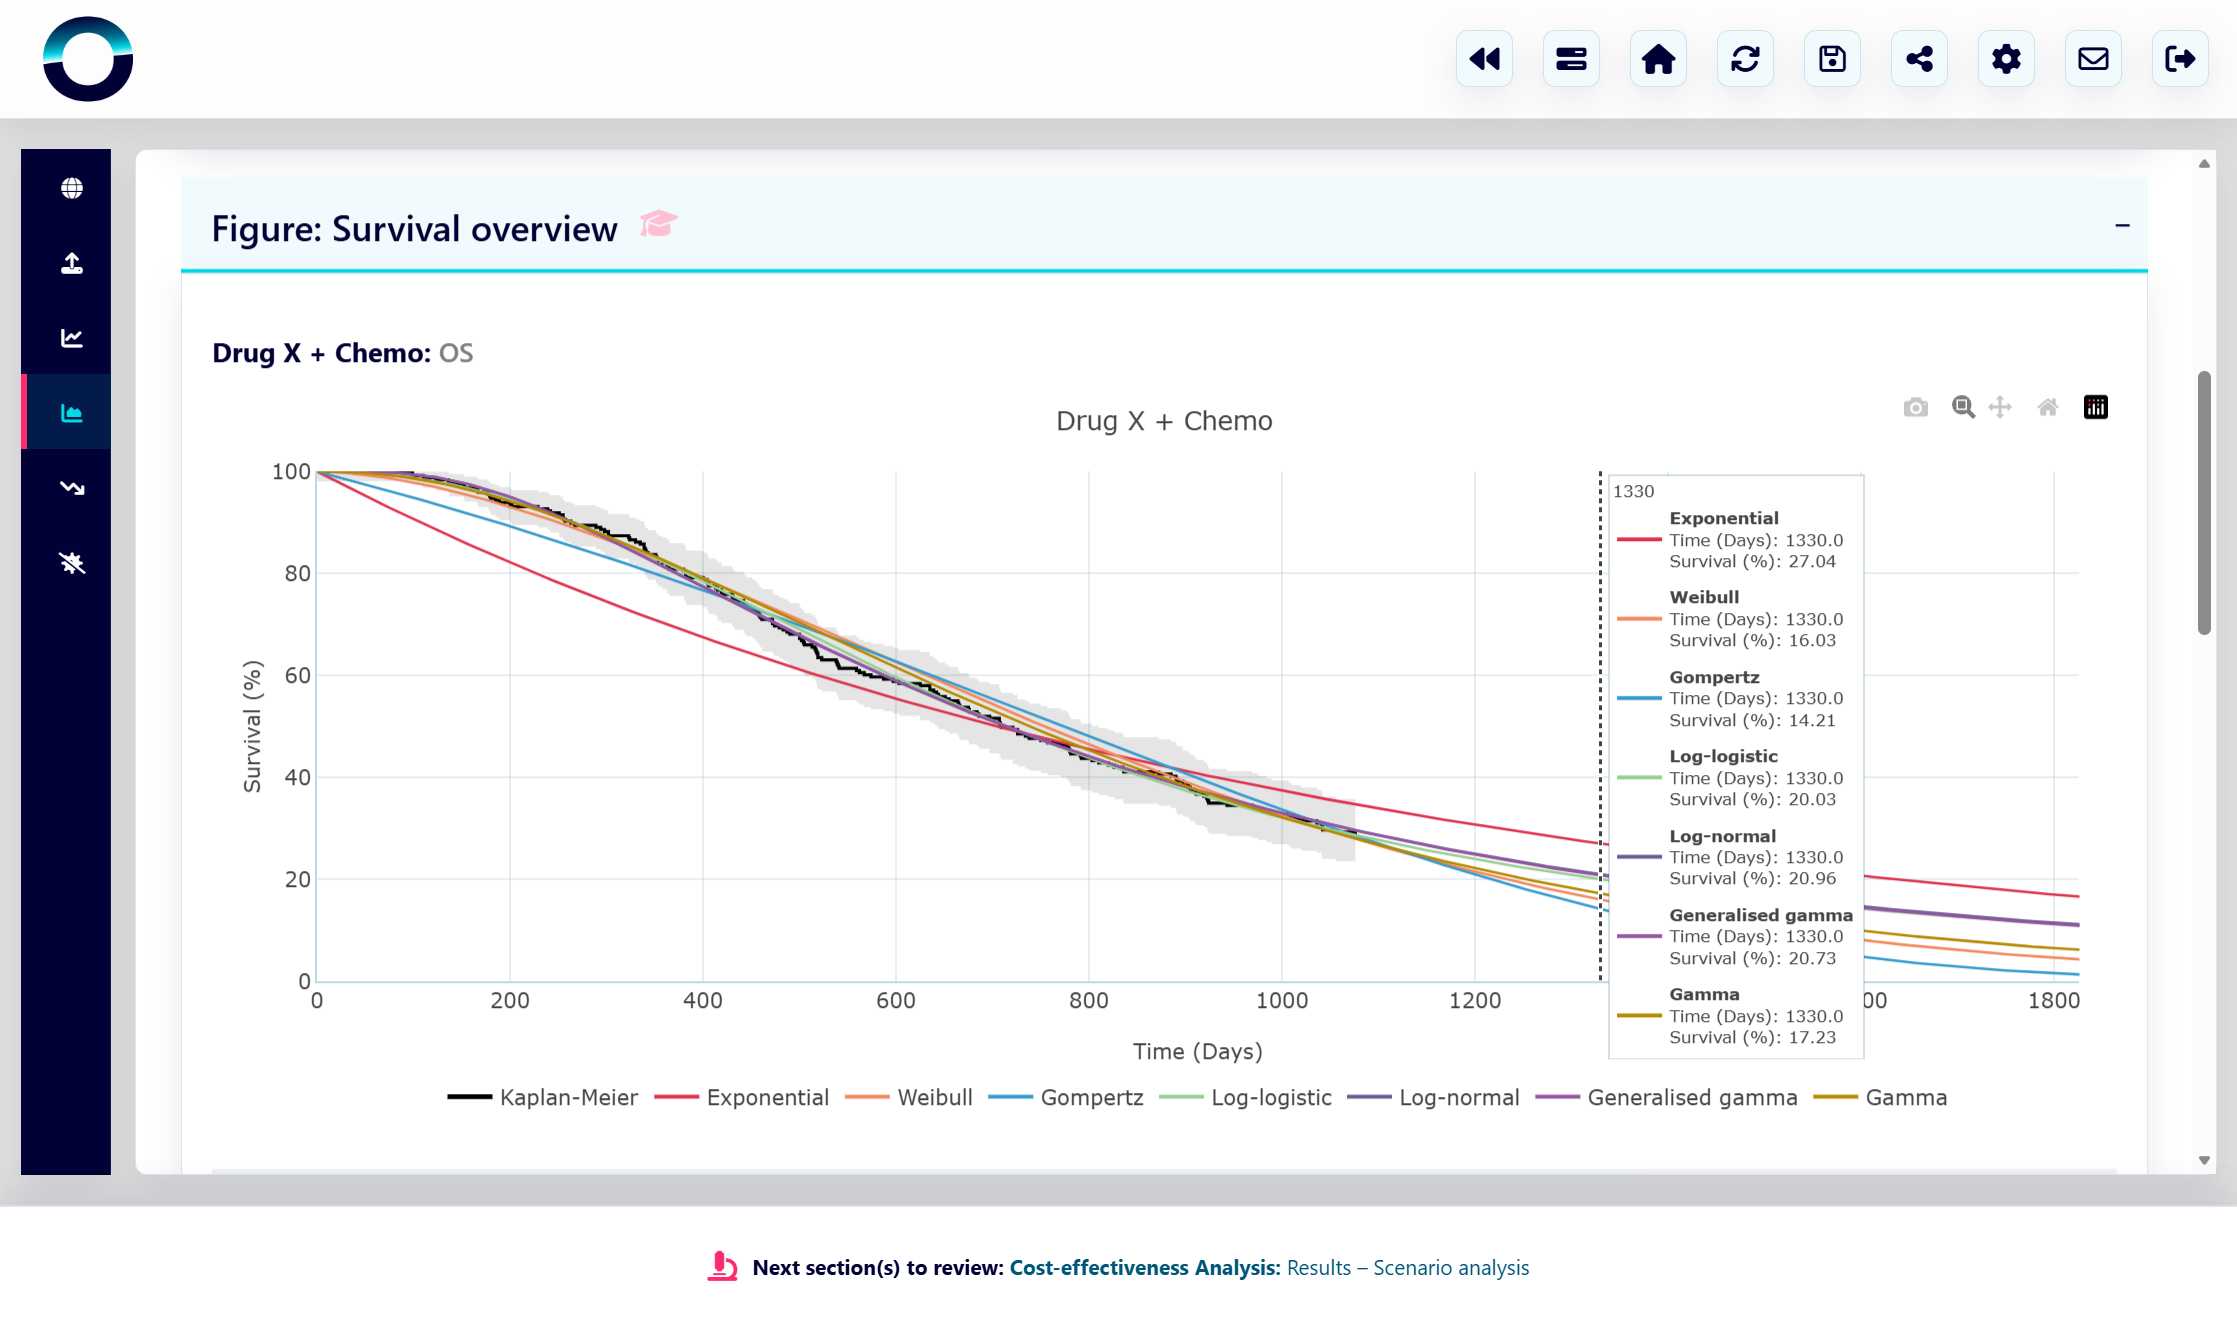Viewport: 2237px width, 1323px height.
Task: Toggle Gompertz trace in legend
Action: tap(1065, 1097)
